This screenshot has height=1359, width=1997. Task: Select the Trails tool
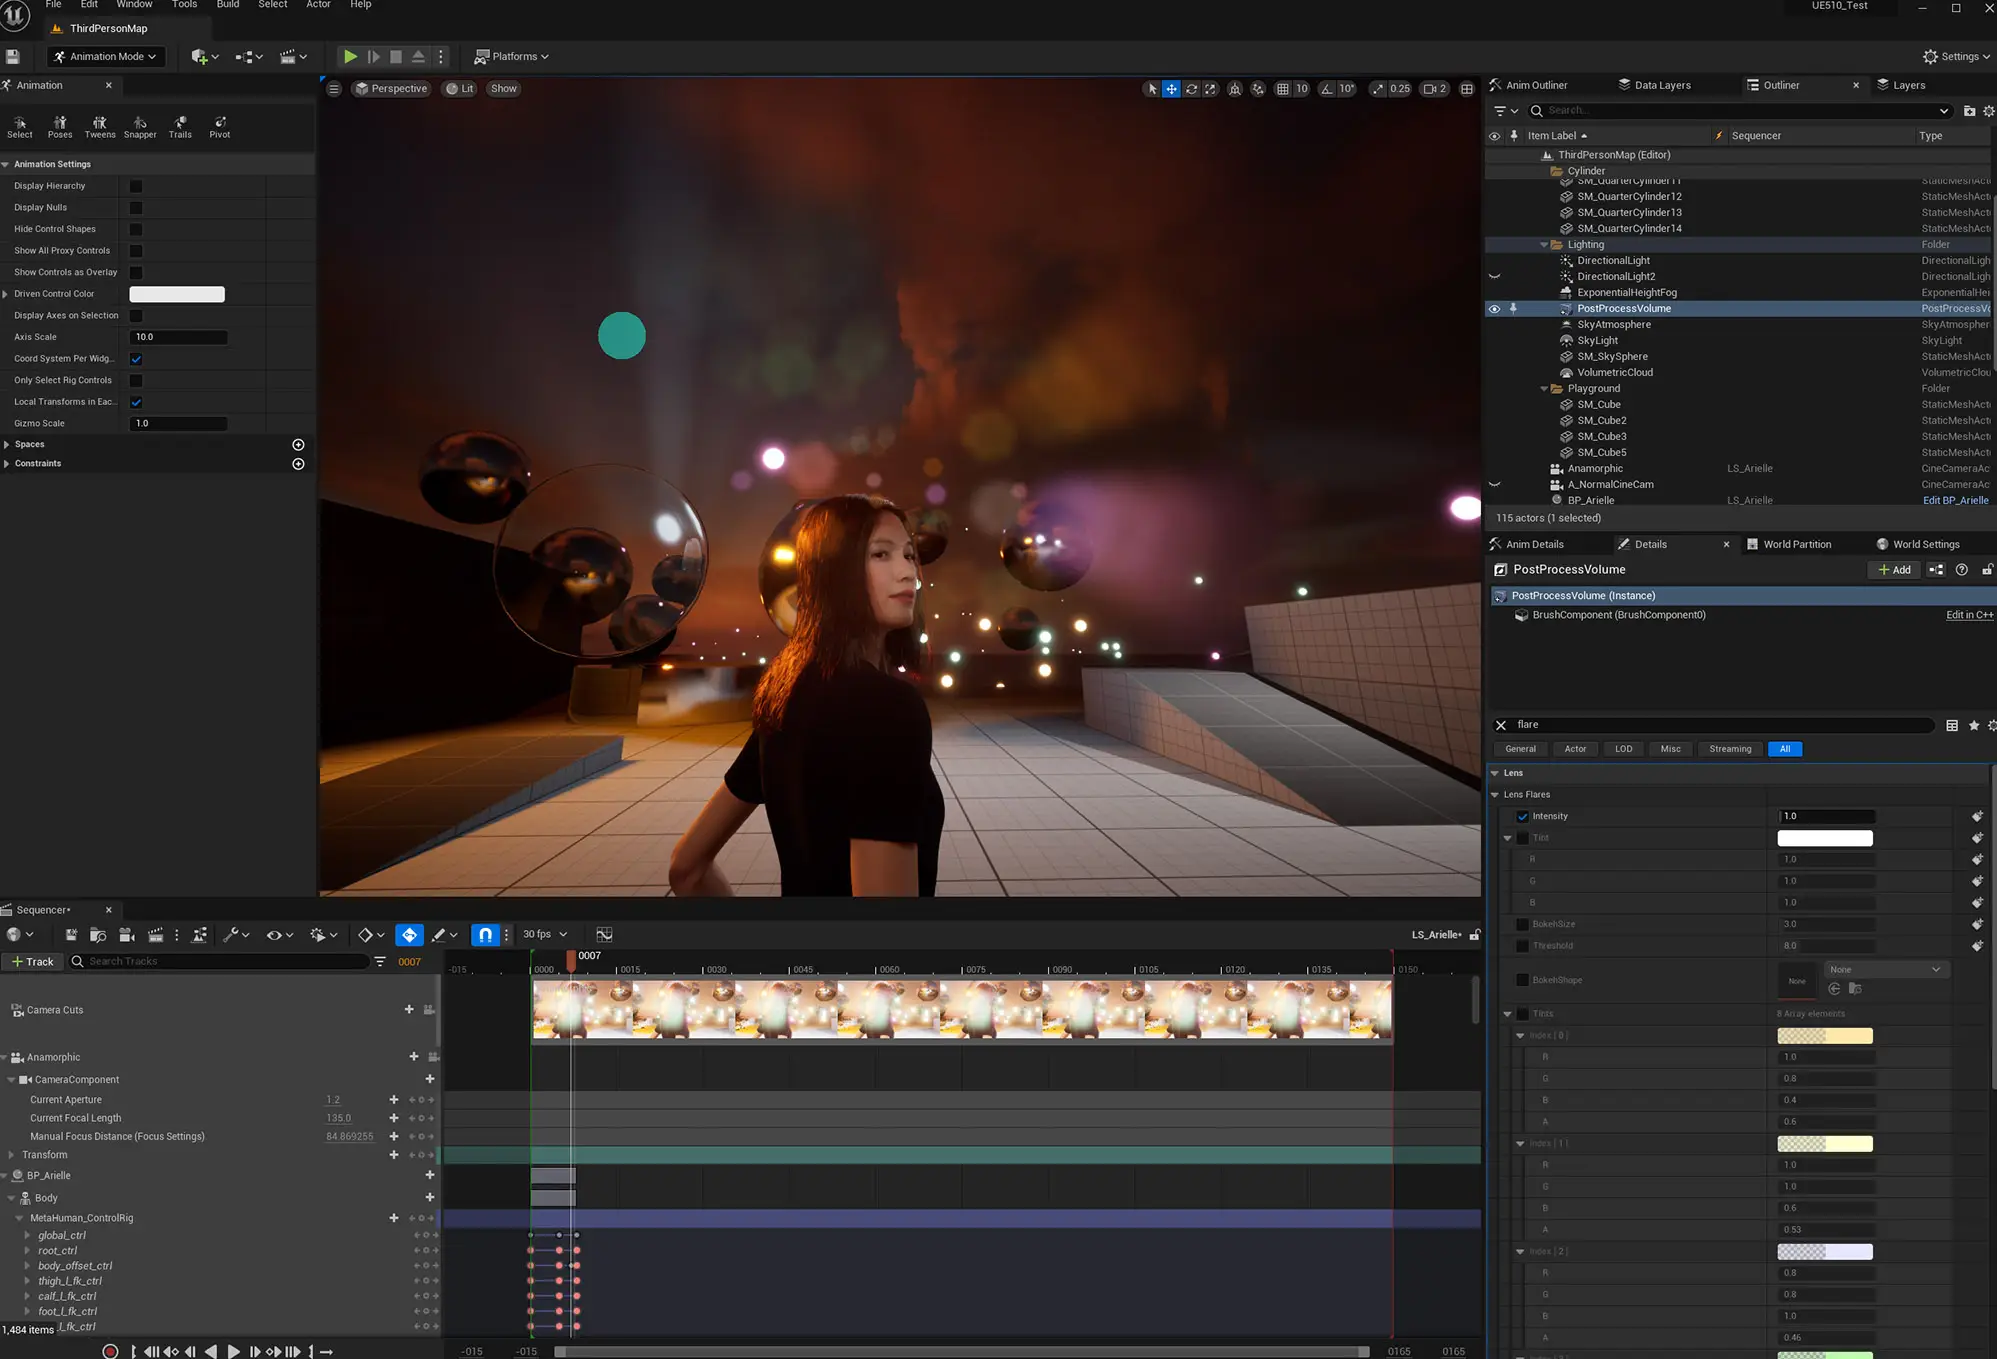tap(180, 126)
